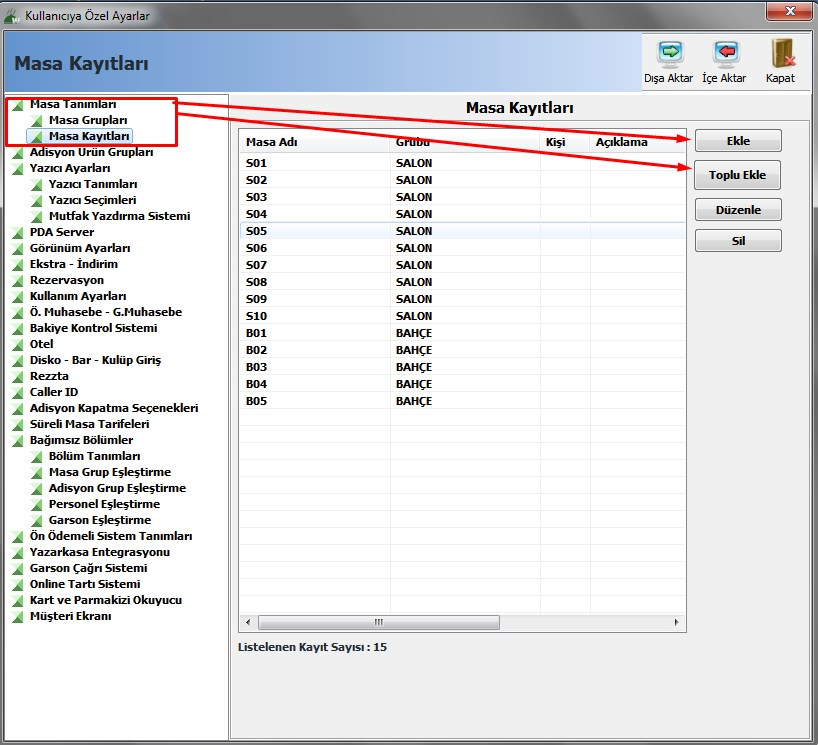
Task: Click the icon beside Bağımsız Bölümler
Action: 18,441
